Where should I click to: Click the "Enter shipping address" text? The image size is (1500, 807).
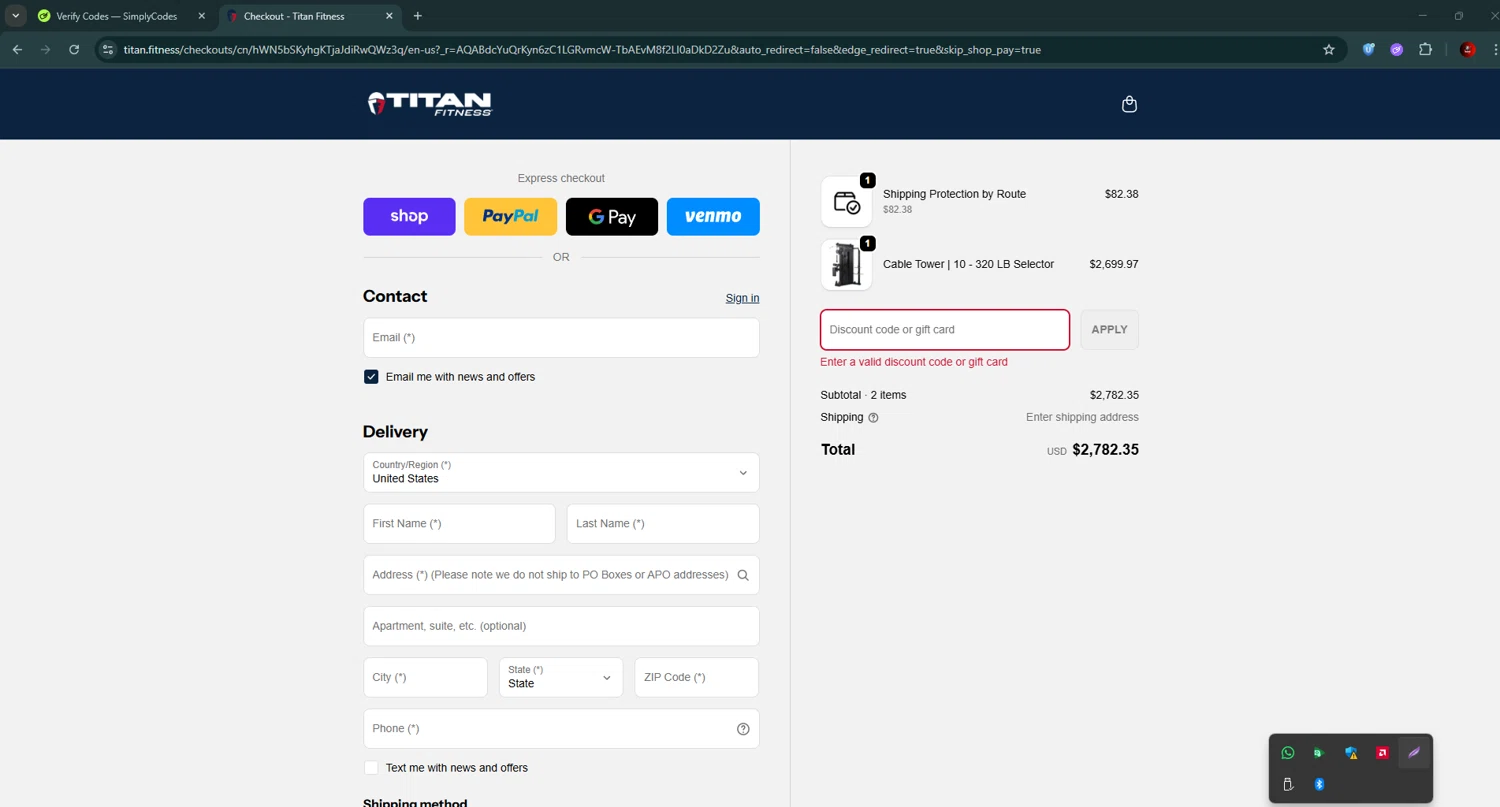(1082, 417)
